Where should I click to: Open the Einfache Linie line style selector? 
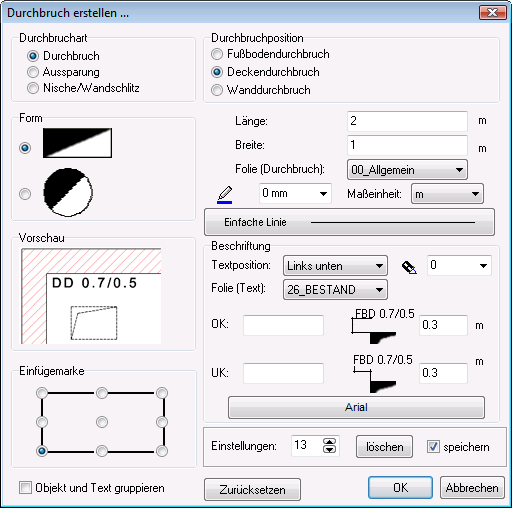coord(349,222)
